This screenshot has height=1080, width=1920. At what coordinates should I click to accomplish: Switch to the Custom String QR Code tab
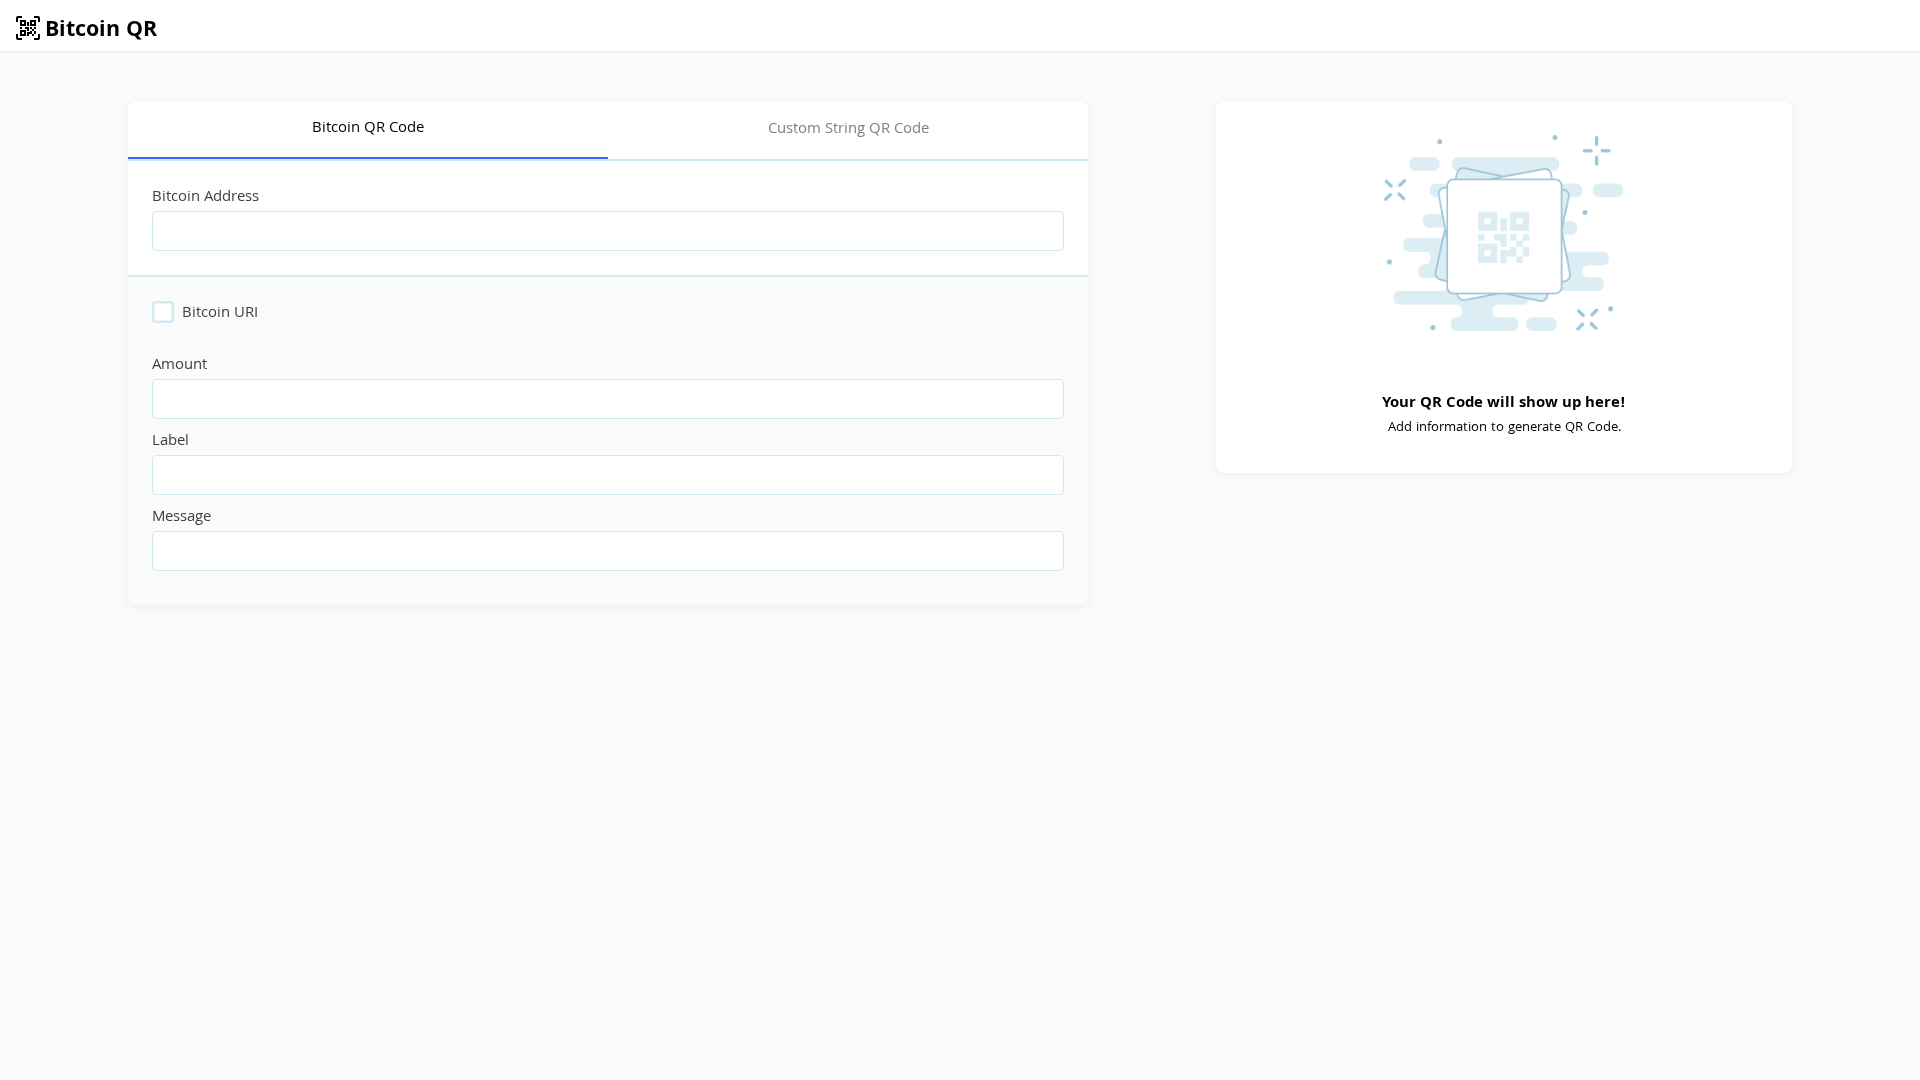point(848,129)
